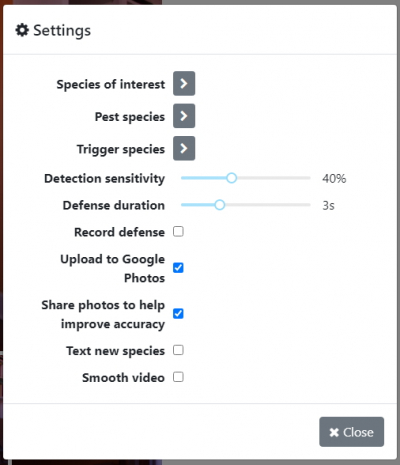Click the Detection sensitivity slider handle

click(x=231, y=178)
